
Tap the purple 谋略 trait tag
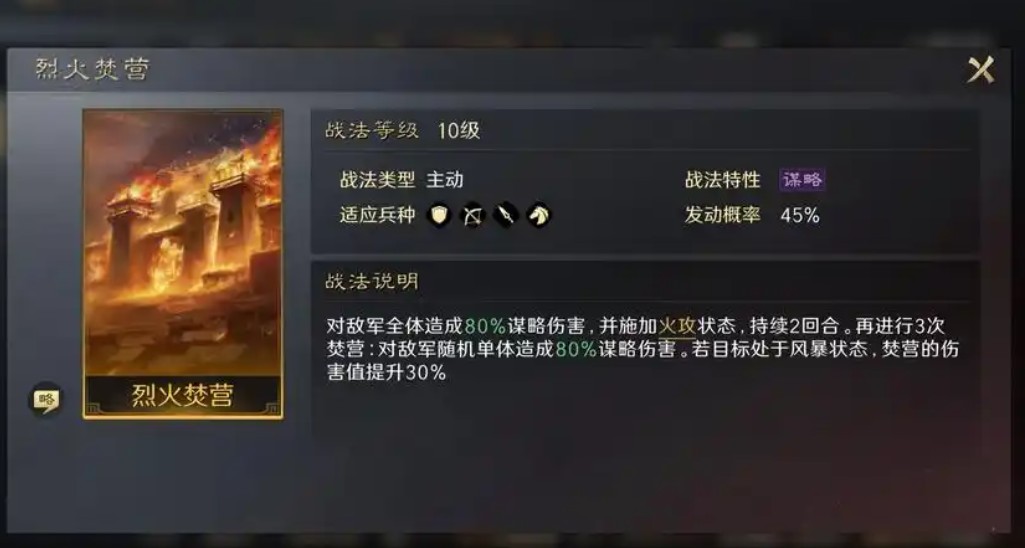pos(802,180)
